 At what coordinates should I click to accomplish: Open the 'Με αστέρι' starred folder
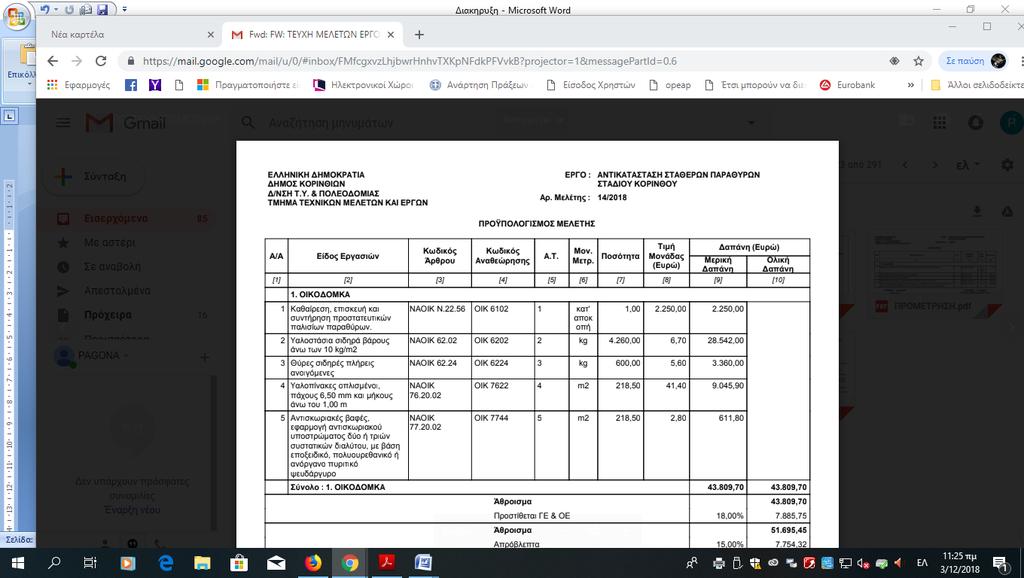(x=109, y=242)
